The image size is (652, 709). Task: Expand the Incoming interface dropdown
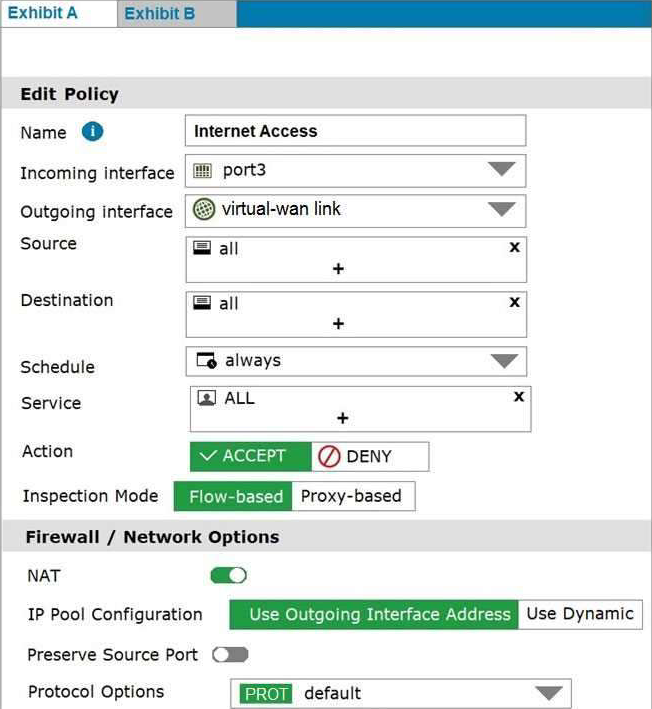pos(501,169)
